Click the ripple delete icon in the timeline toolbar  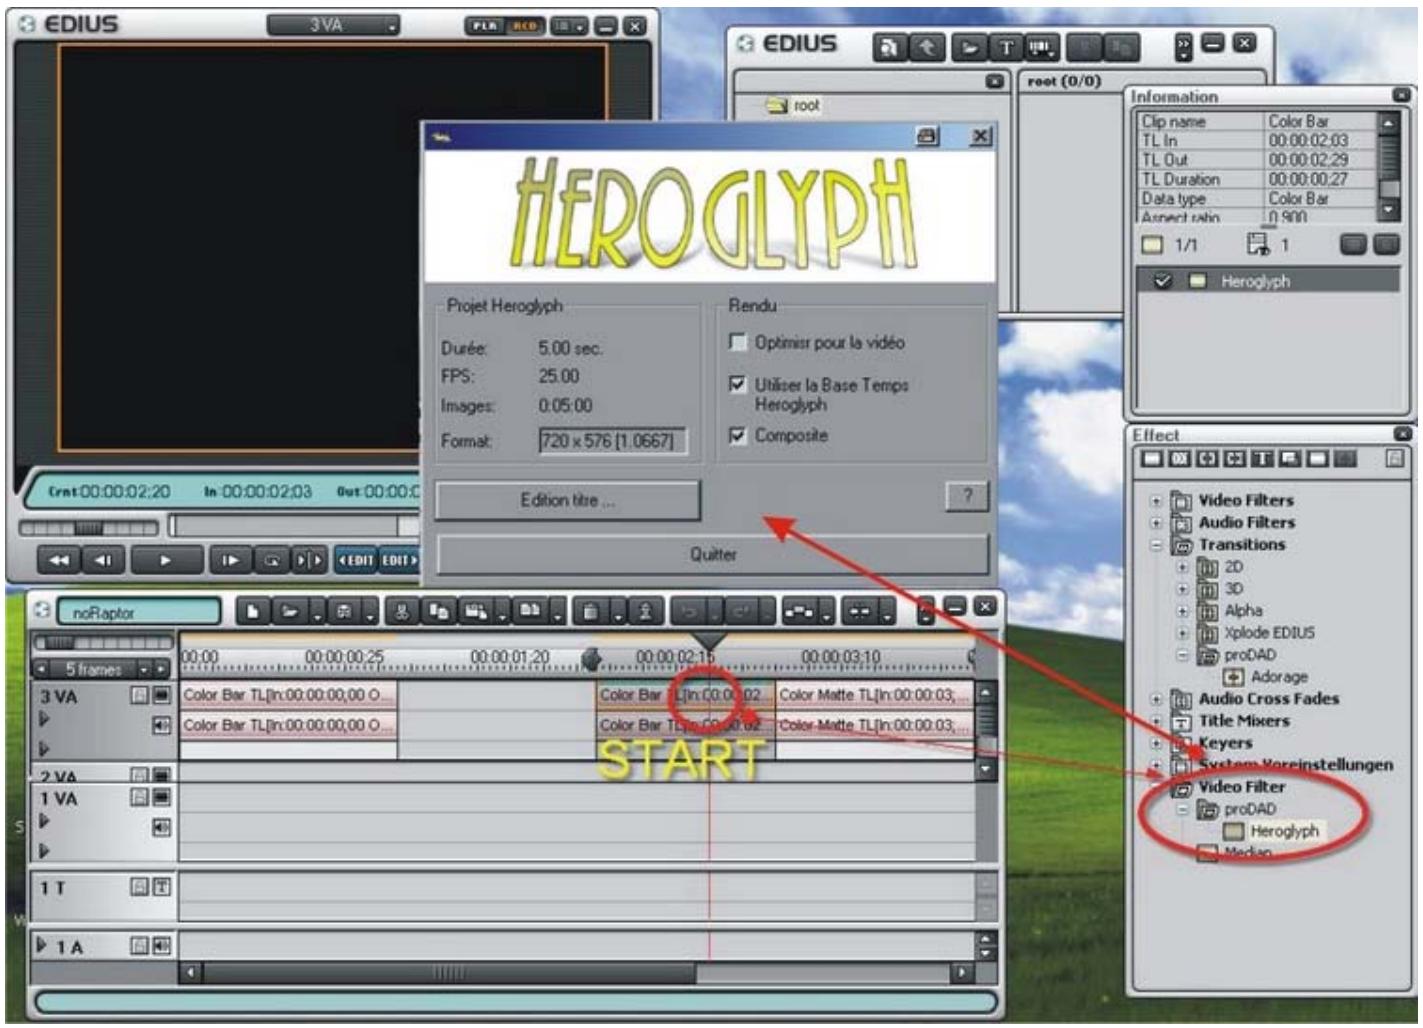click(x=645, y=610)
